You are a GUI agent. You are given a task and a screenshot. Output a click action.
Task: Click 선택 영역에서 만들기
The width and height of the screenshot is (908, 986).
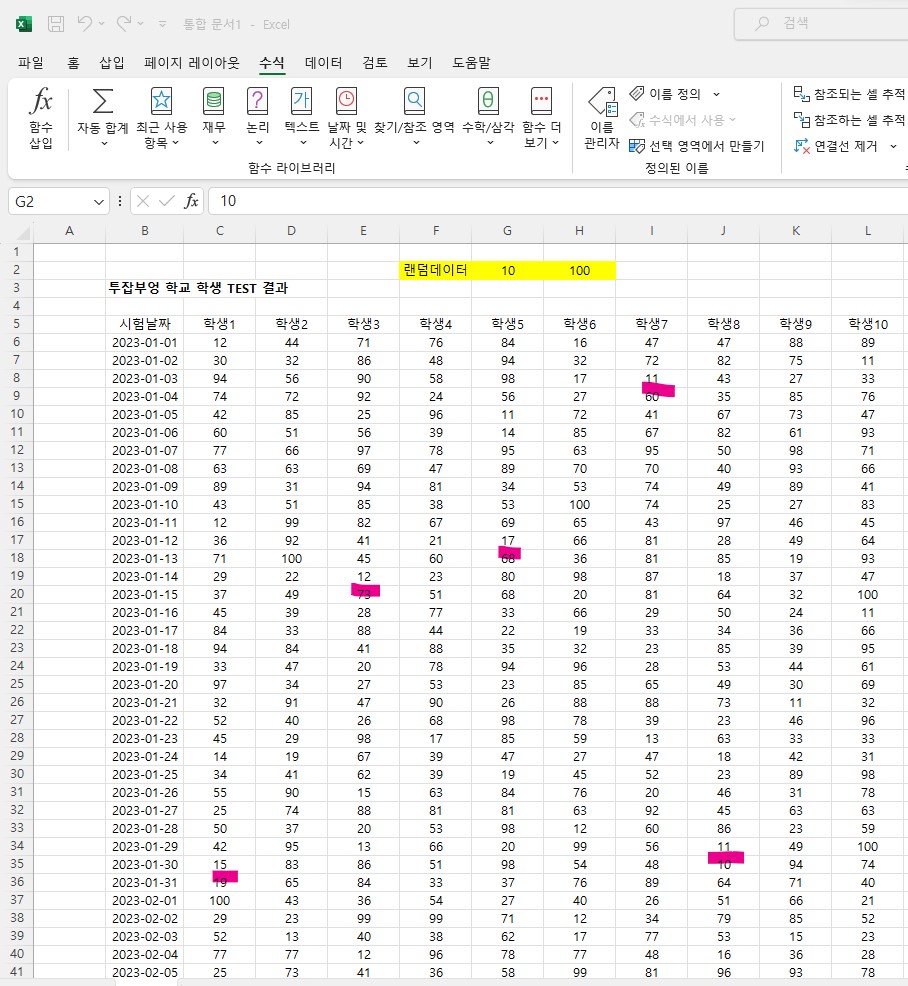(x=697, y=146)
